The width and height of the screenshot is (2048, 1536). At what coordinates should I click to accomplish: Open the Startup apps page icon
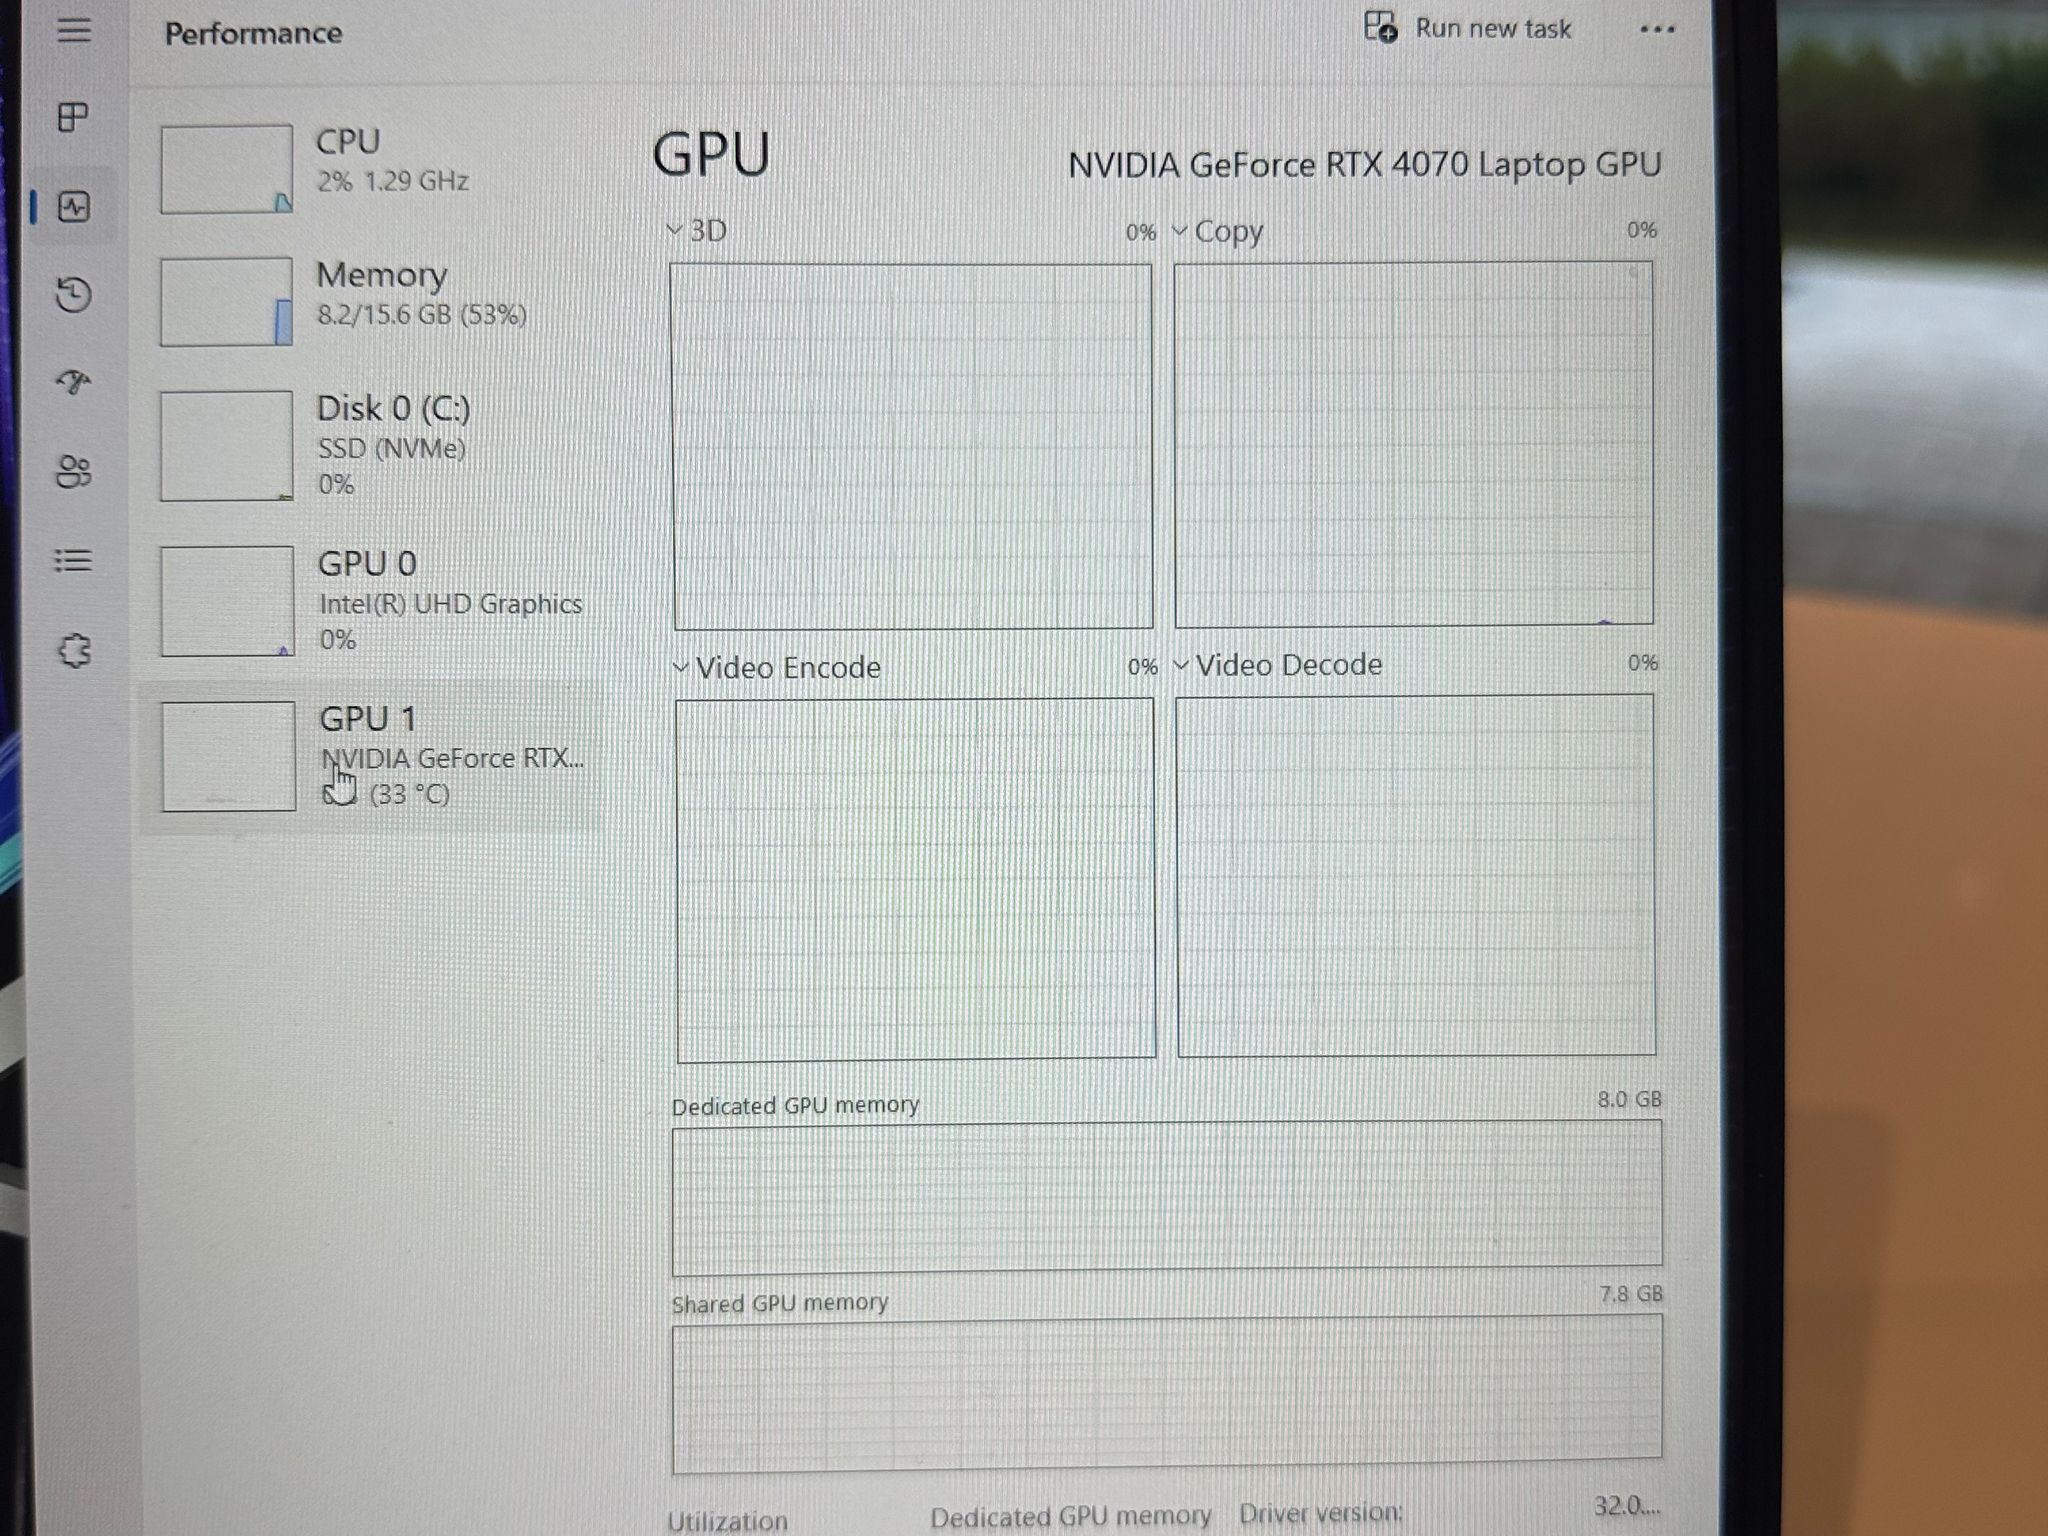coord(73,382)
